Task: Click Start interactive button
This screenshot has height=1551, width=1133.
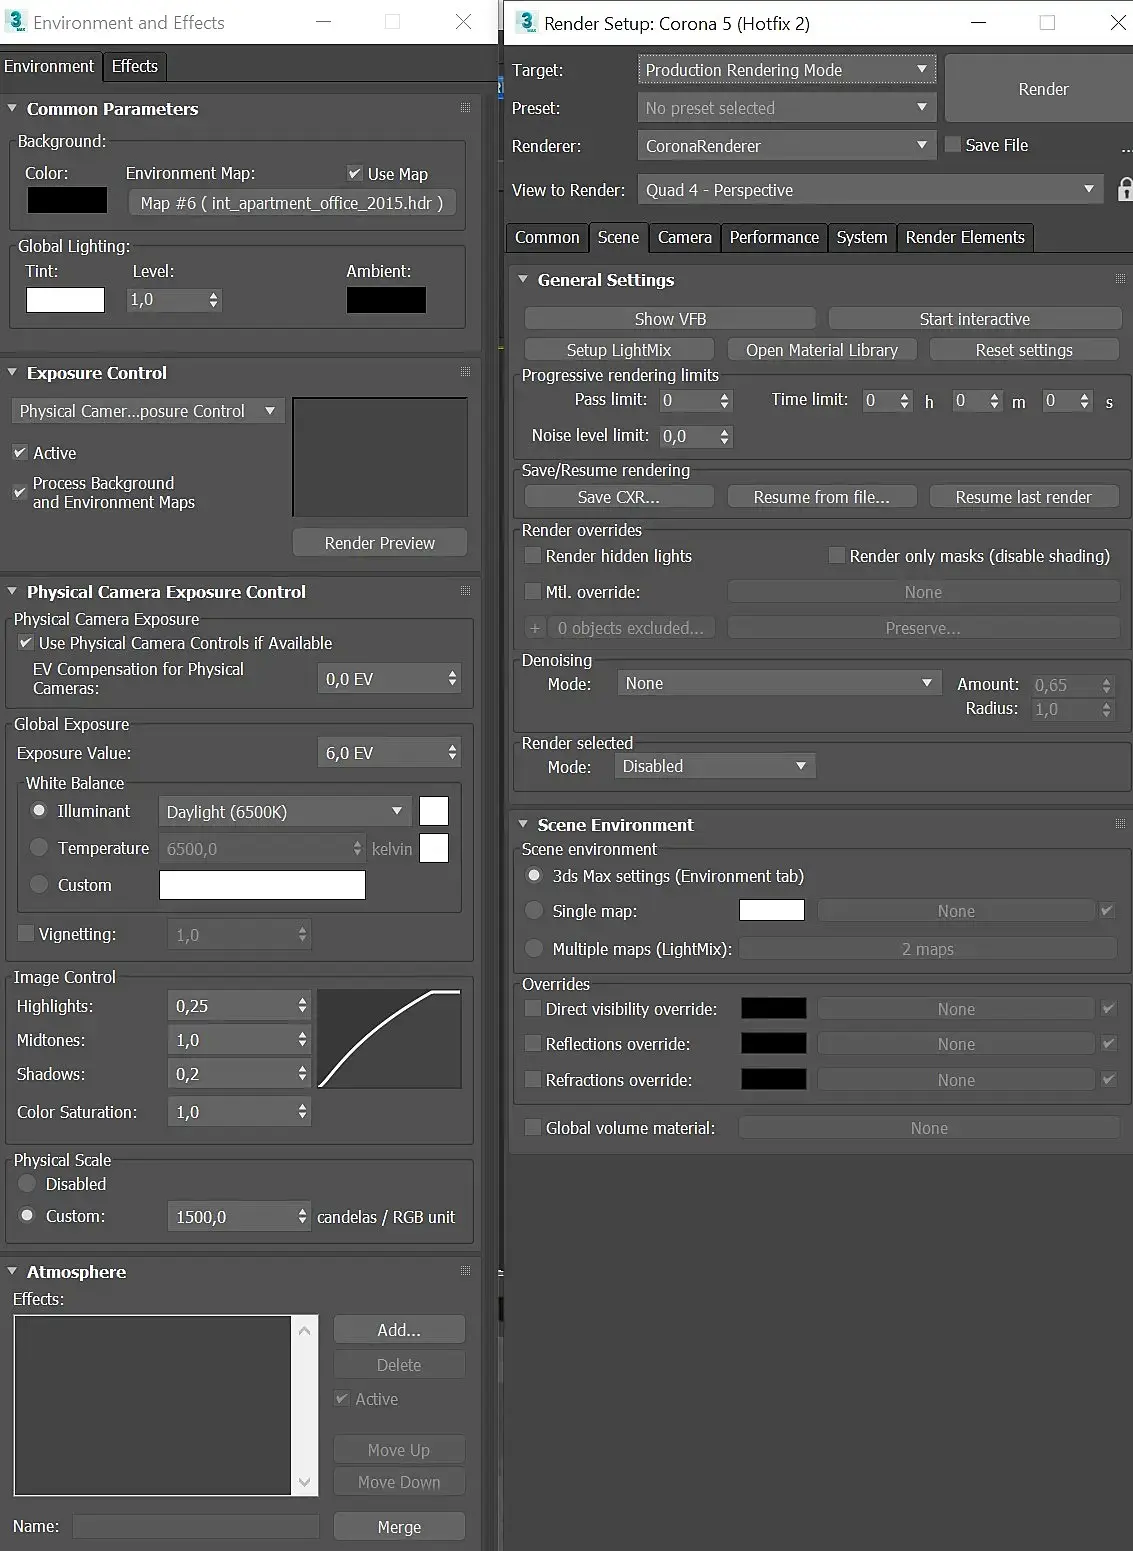Action: pos(975,318)
